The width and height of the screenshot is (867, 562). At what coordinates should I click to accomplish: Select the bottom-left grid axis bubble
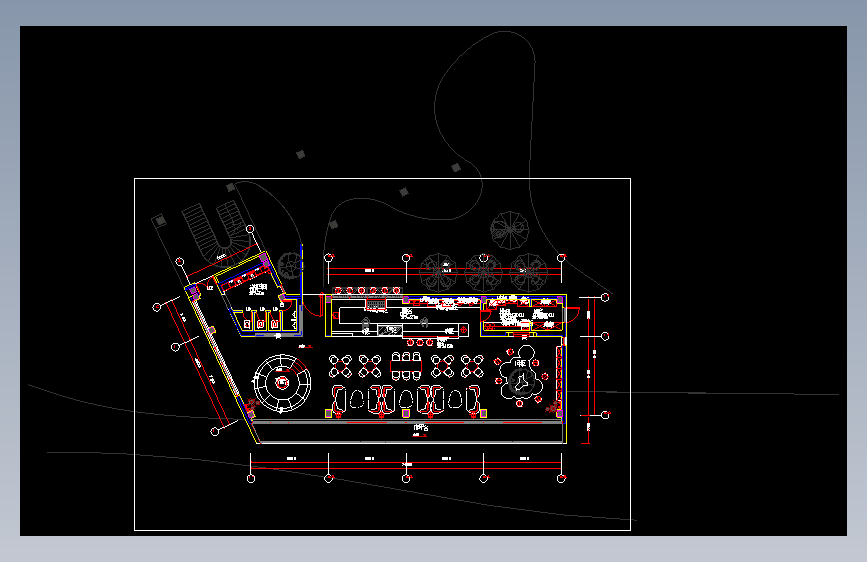pyautogui.click(x=251, y=478)
